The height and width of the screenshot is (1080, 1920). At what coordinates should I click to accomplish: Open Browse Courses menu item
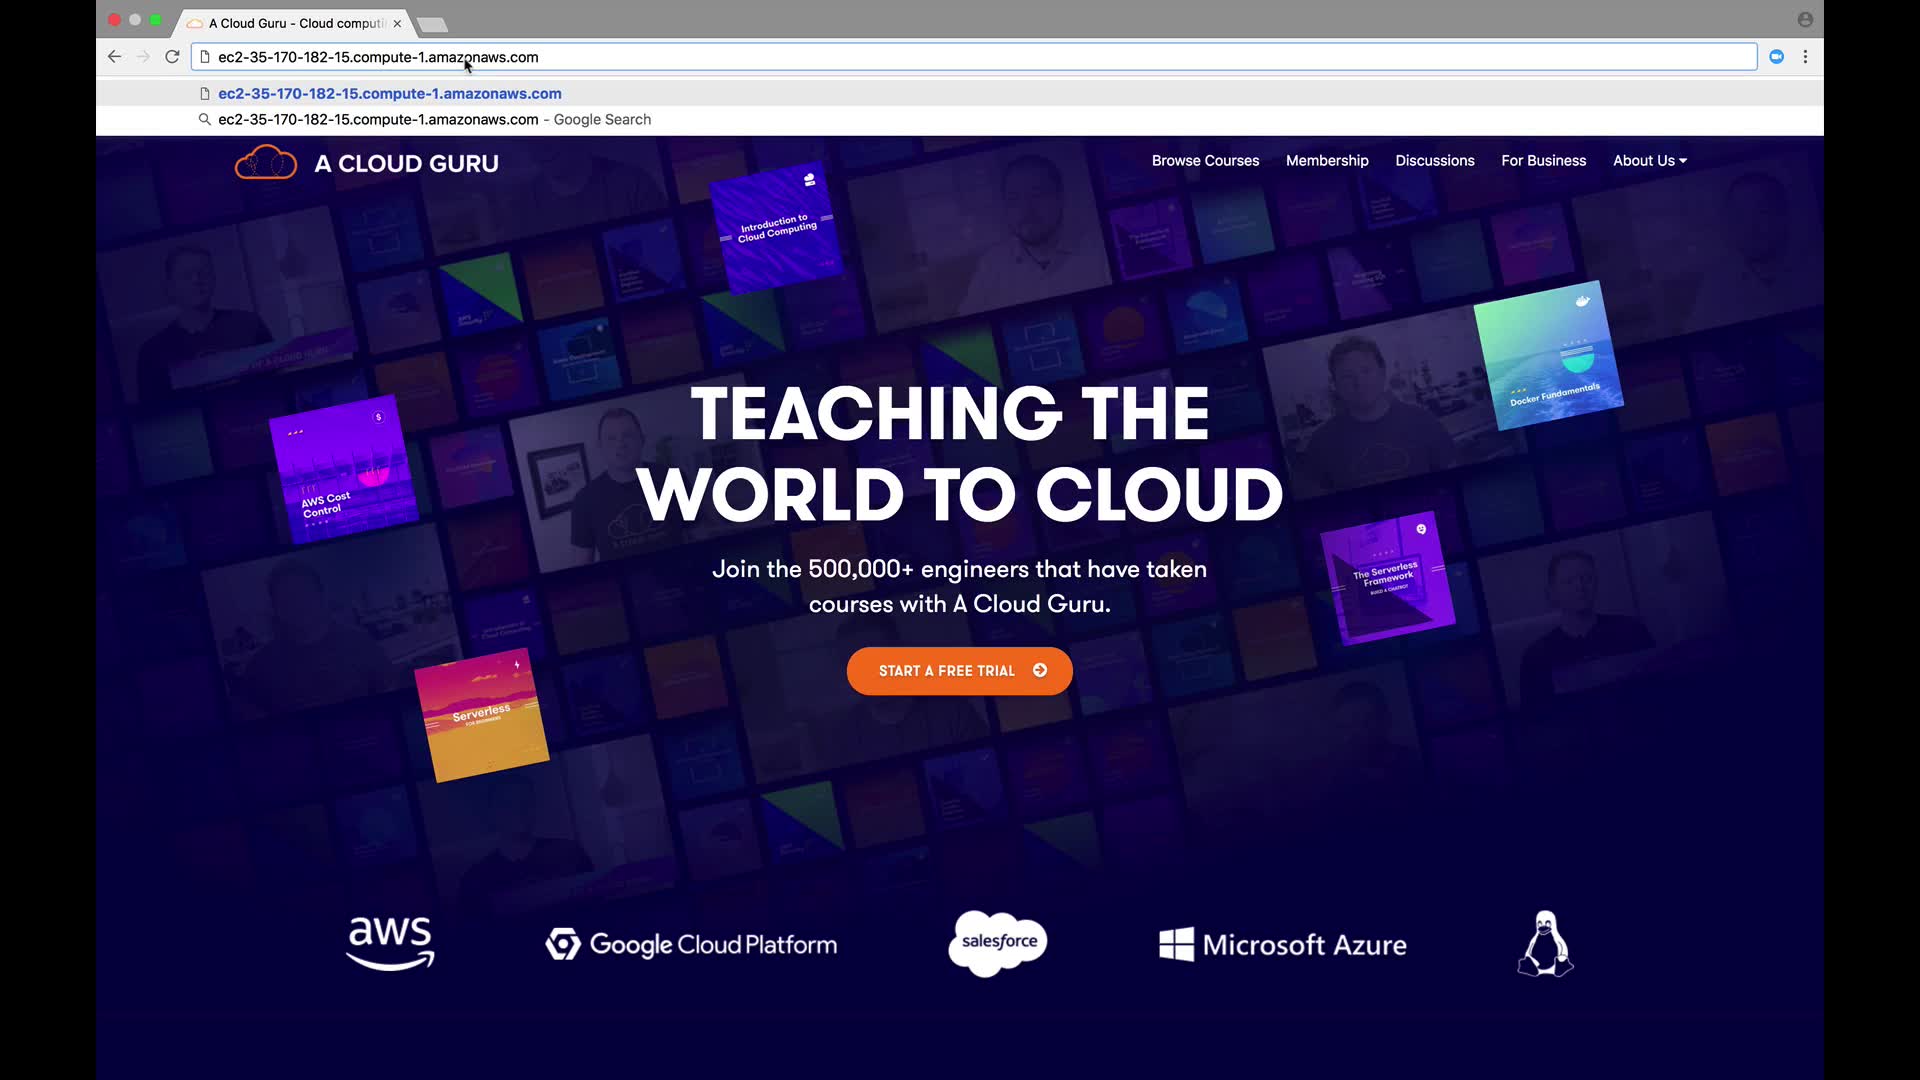[1205, 161]
